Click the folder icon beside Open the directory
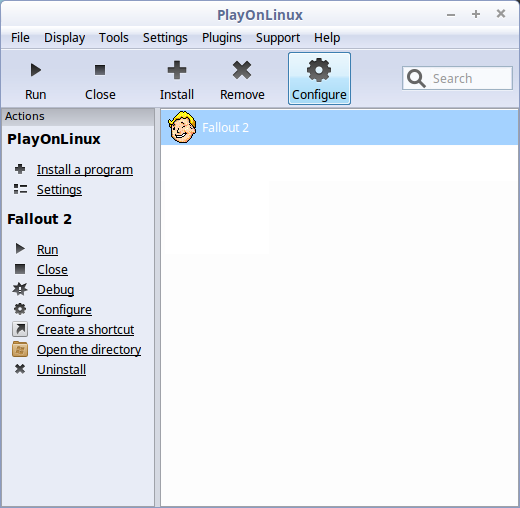This screenshot has height=508, width=520. click(x=20, y=349)
